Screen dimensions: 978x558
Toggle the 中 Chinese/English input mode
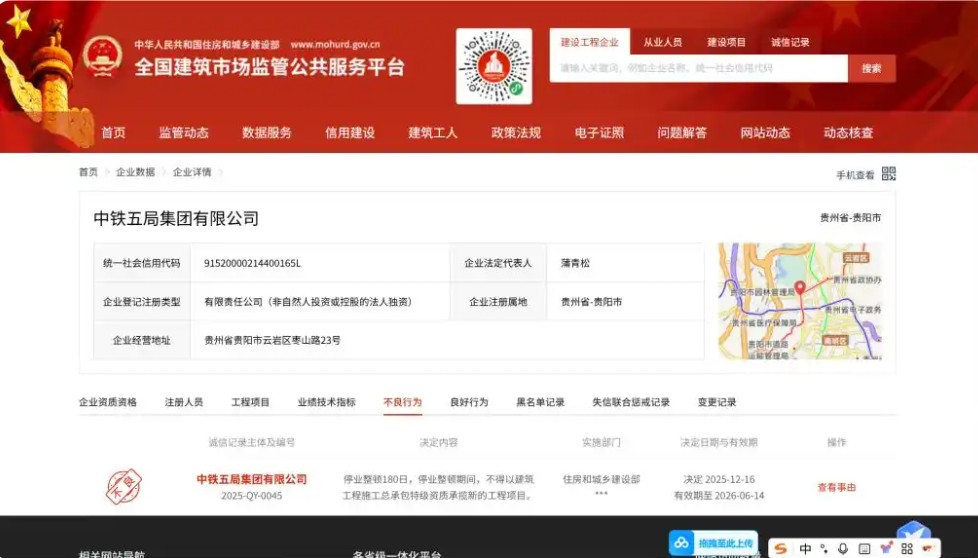coord(805,549)
